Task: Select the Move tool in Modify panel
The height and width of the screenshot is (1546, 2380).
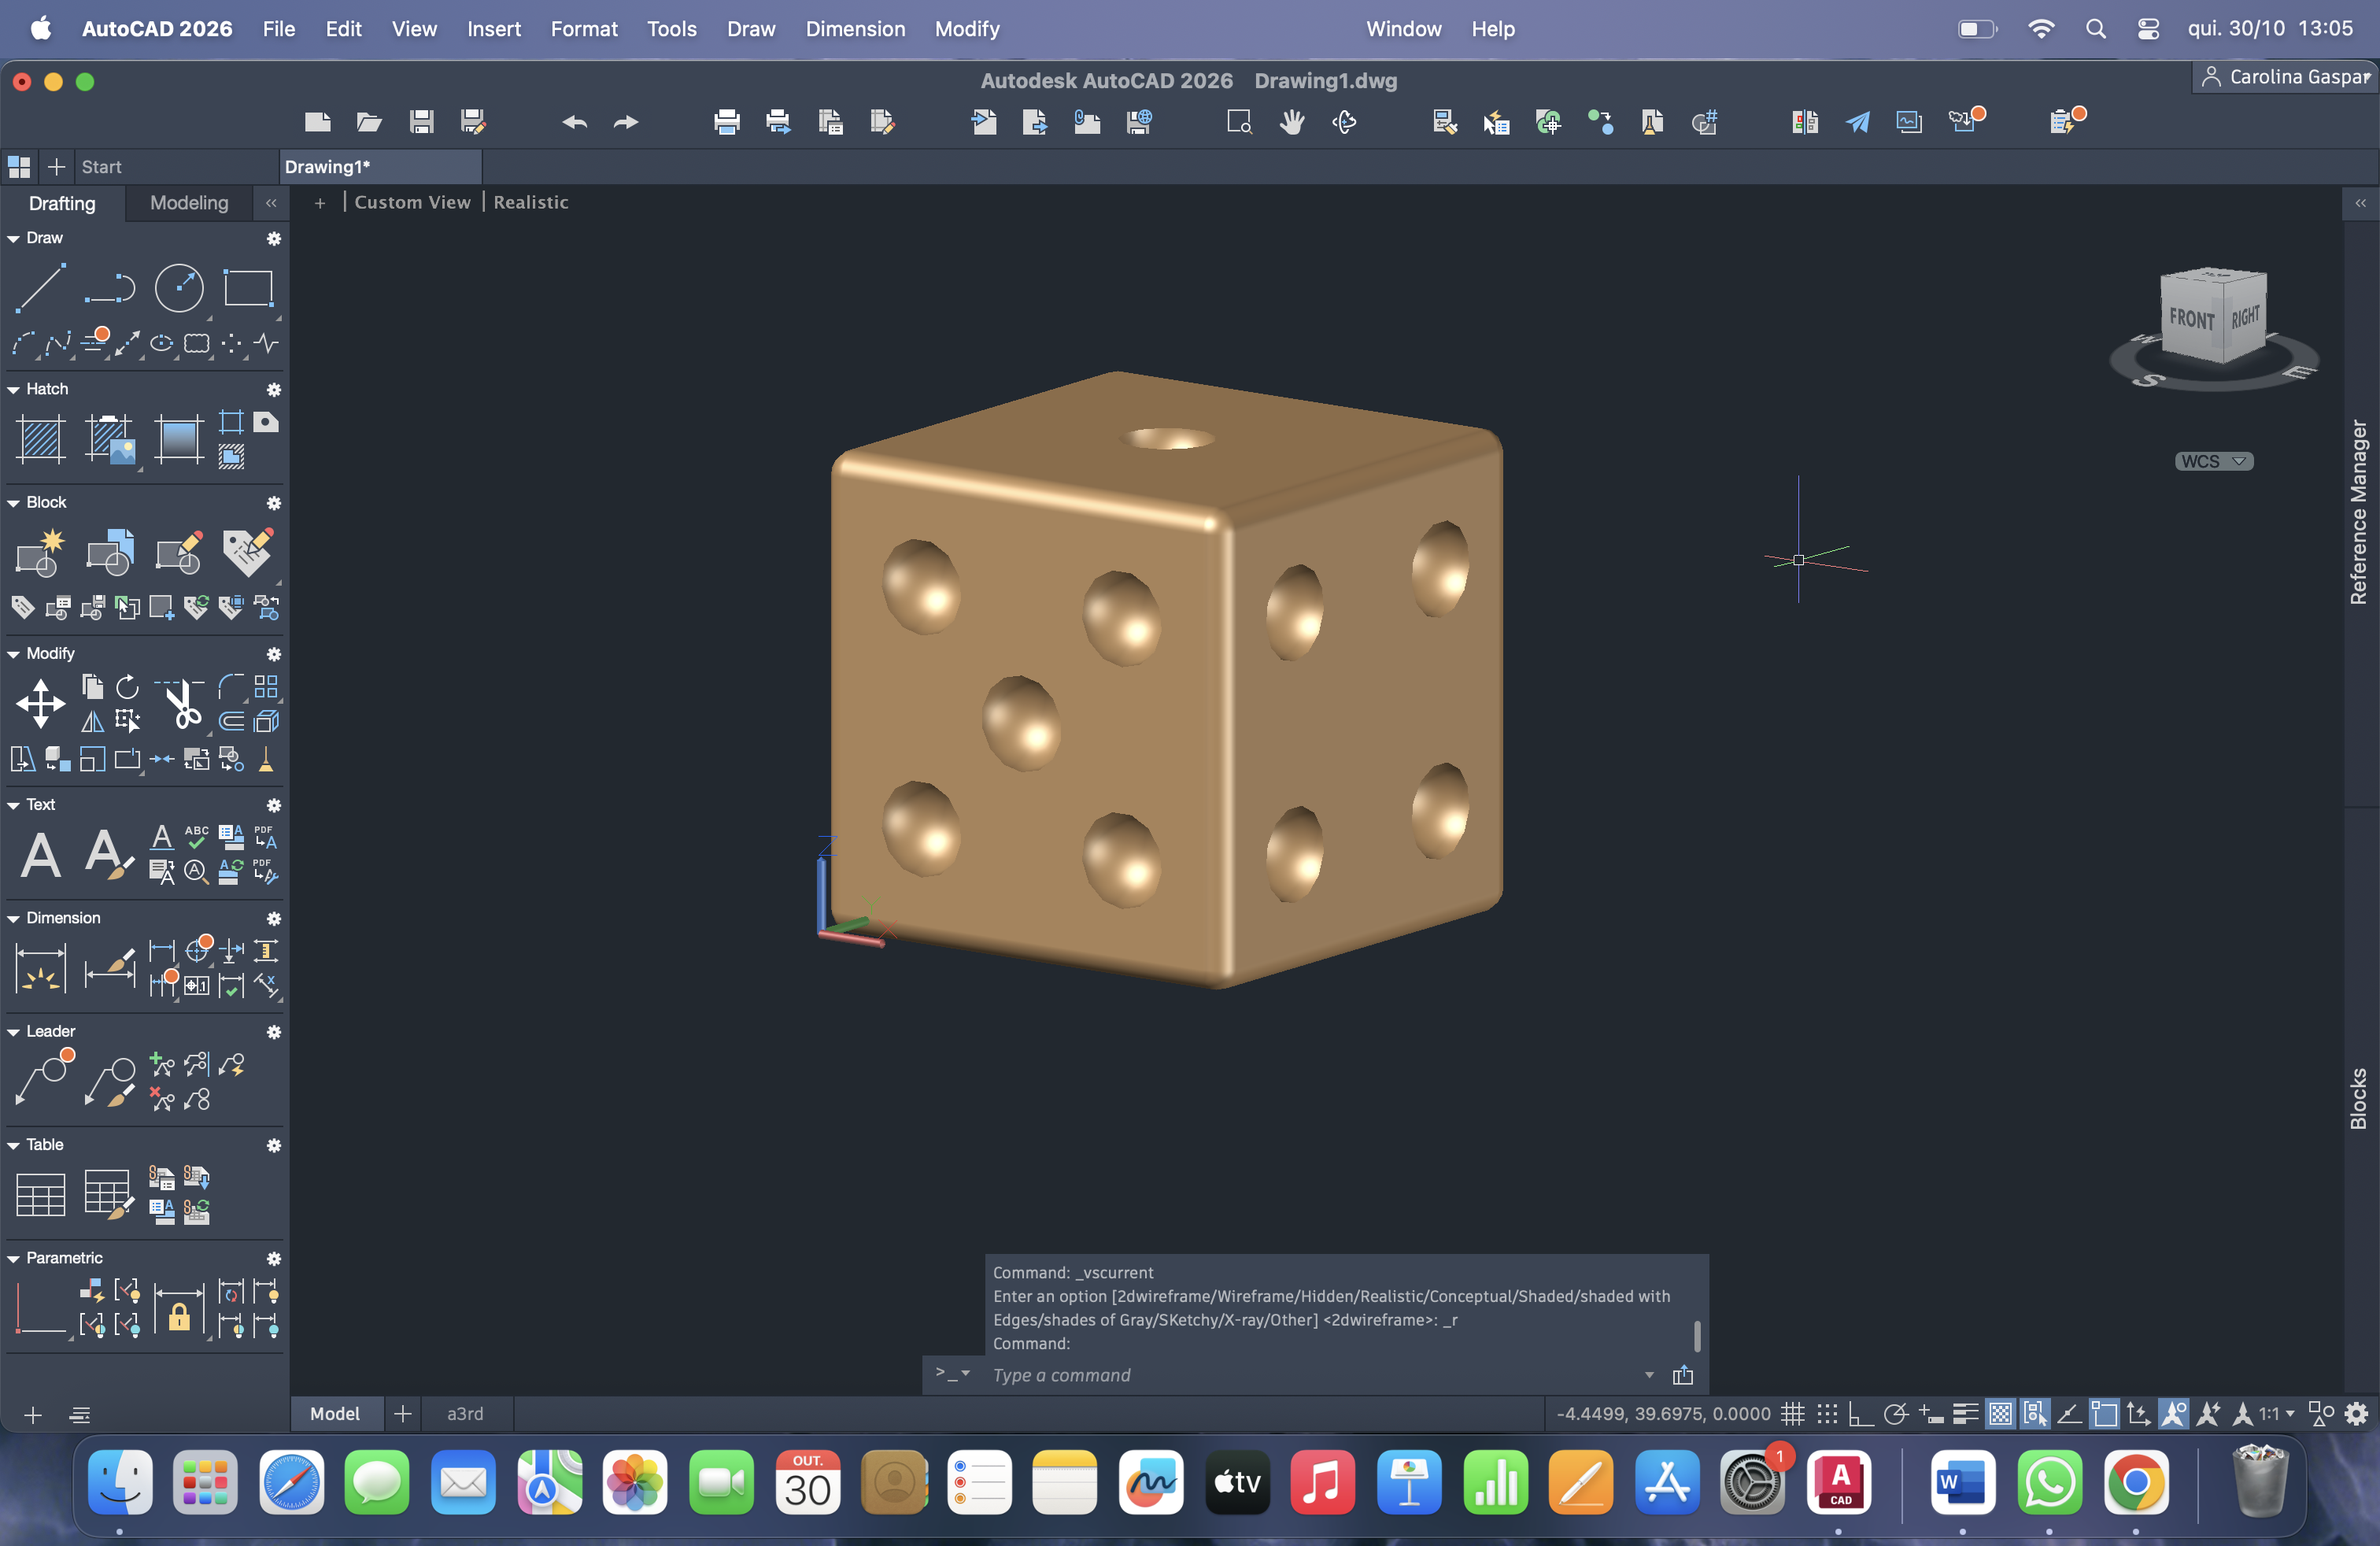Action: (40, 704)
